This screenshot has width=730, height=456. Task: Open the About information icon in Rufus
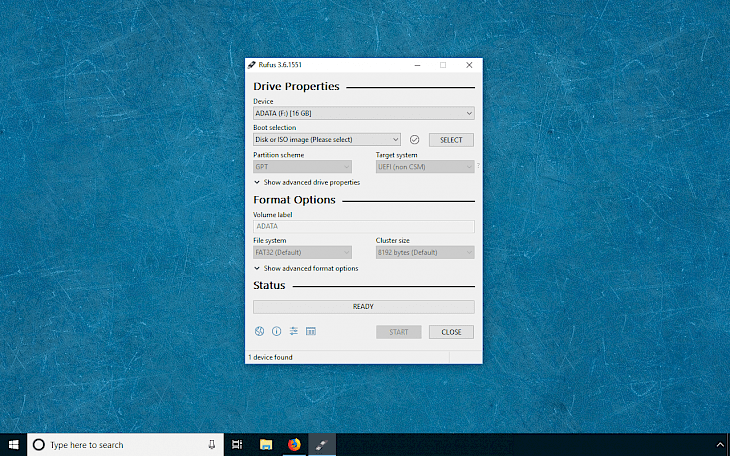pyautogui.click(x=277, y=331)
